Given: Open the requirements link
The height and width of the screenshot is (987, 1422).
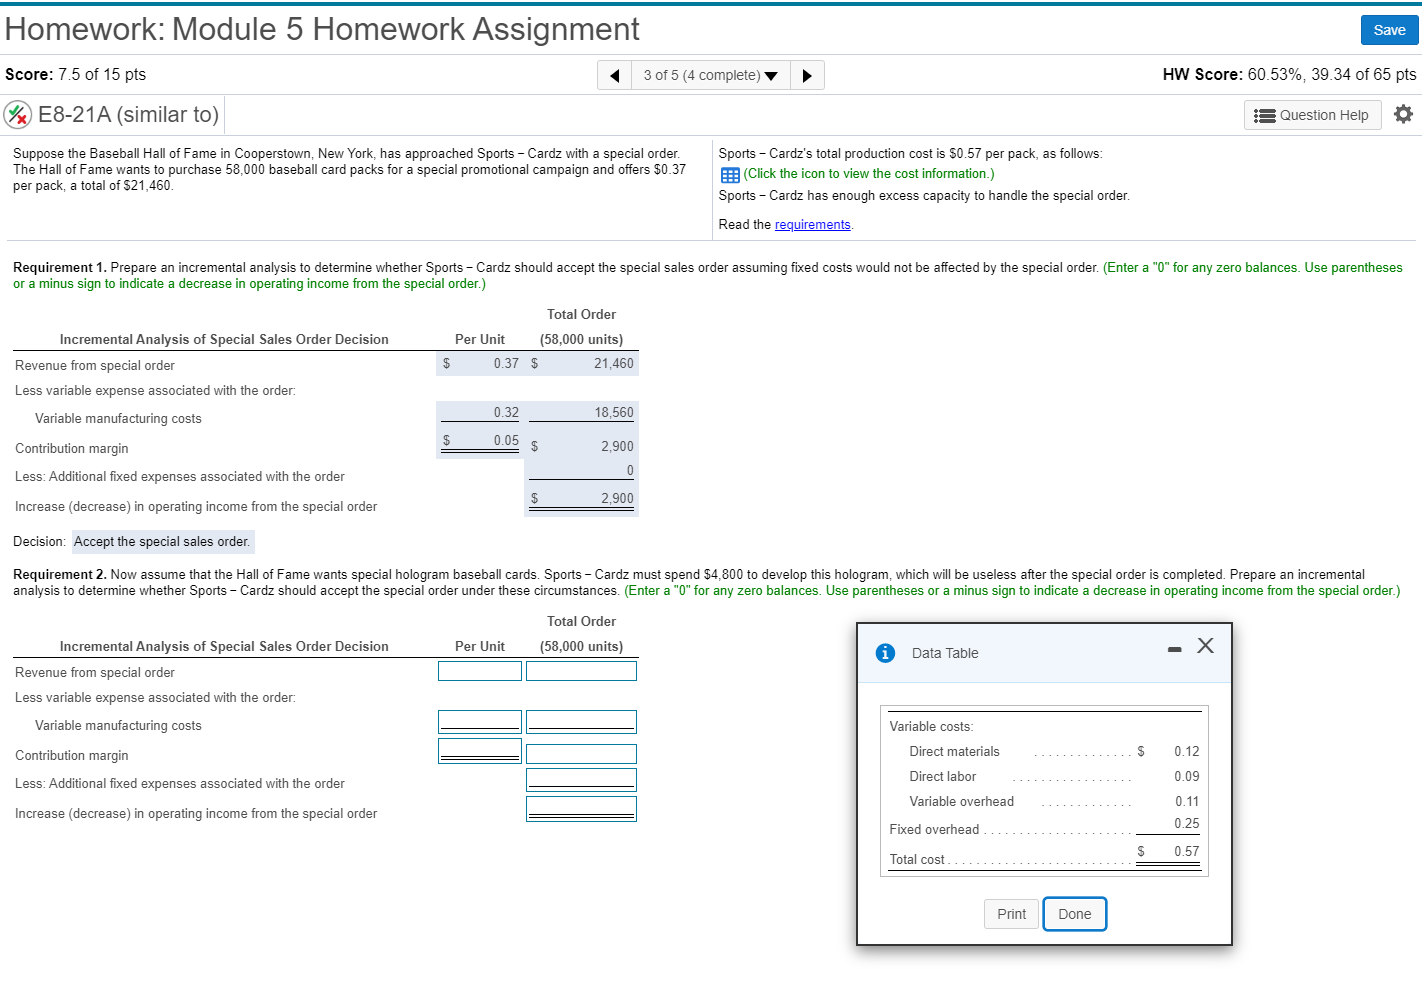Looking at the screenshot, I should pos(812,224).
